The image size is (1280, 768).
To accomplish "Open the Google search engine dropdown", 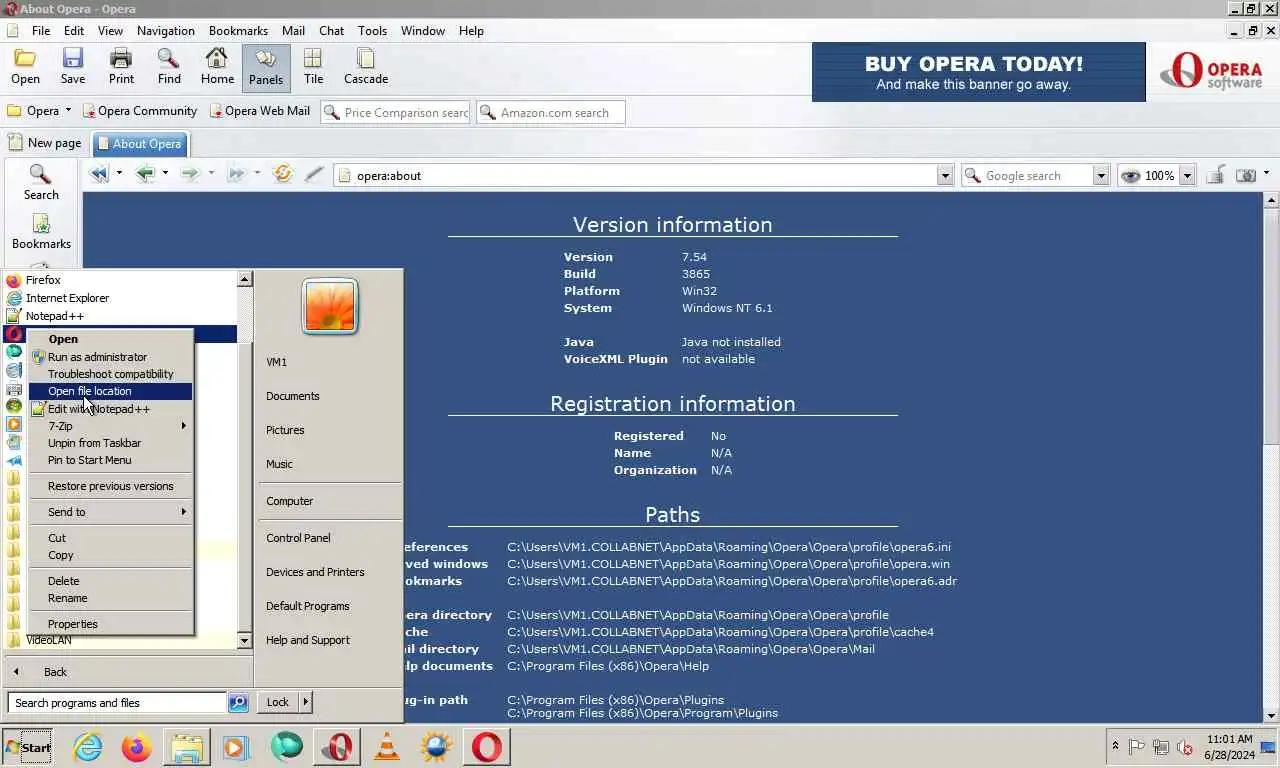I will (x=1101, y=176).
